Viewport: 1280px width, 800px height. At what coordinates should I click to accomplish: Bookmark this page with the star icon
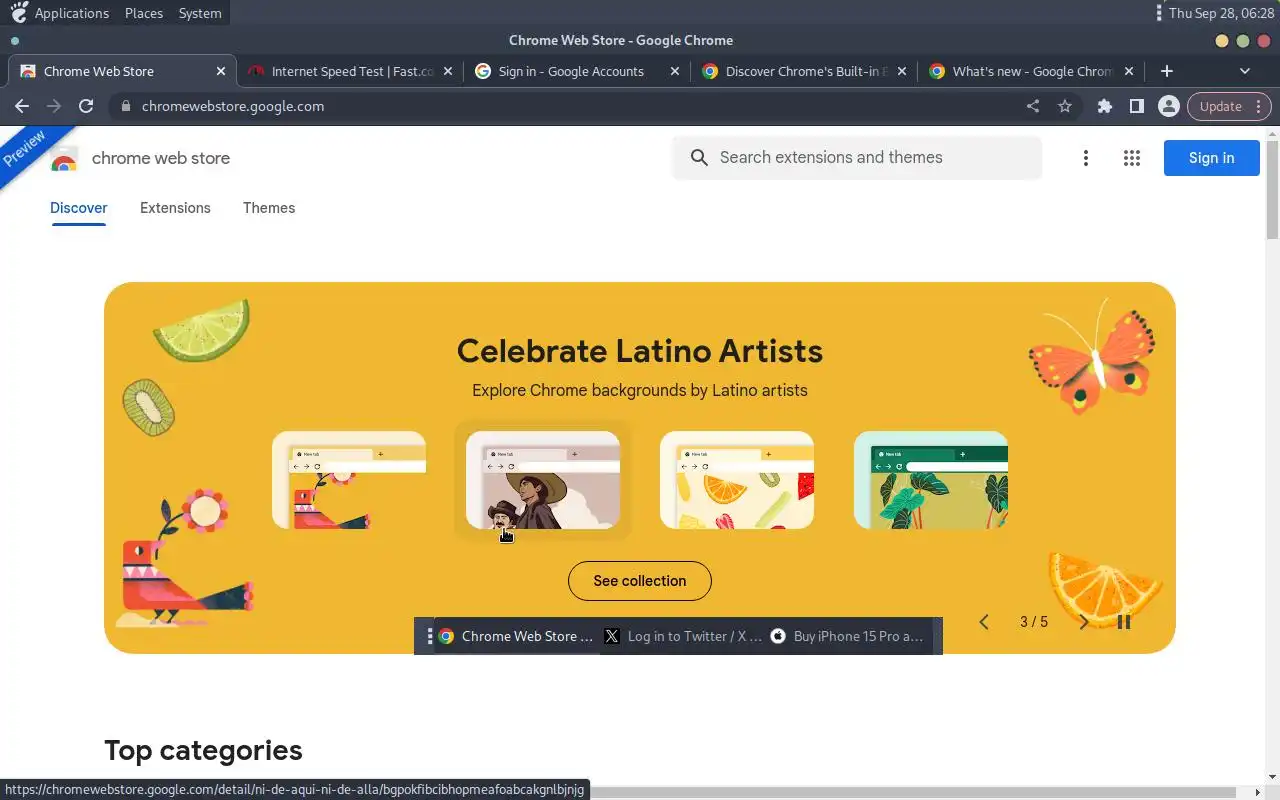pyautogui.click(x=1065, y=106)
